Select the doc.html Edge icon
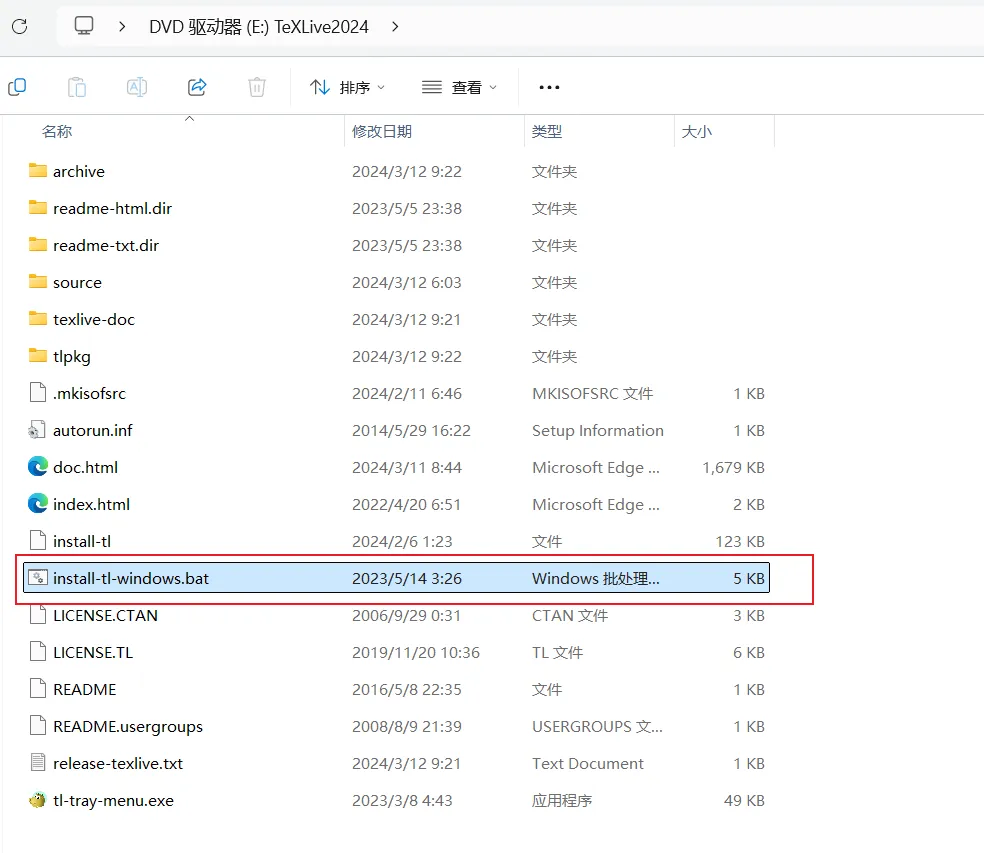 (38, 466)
